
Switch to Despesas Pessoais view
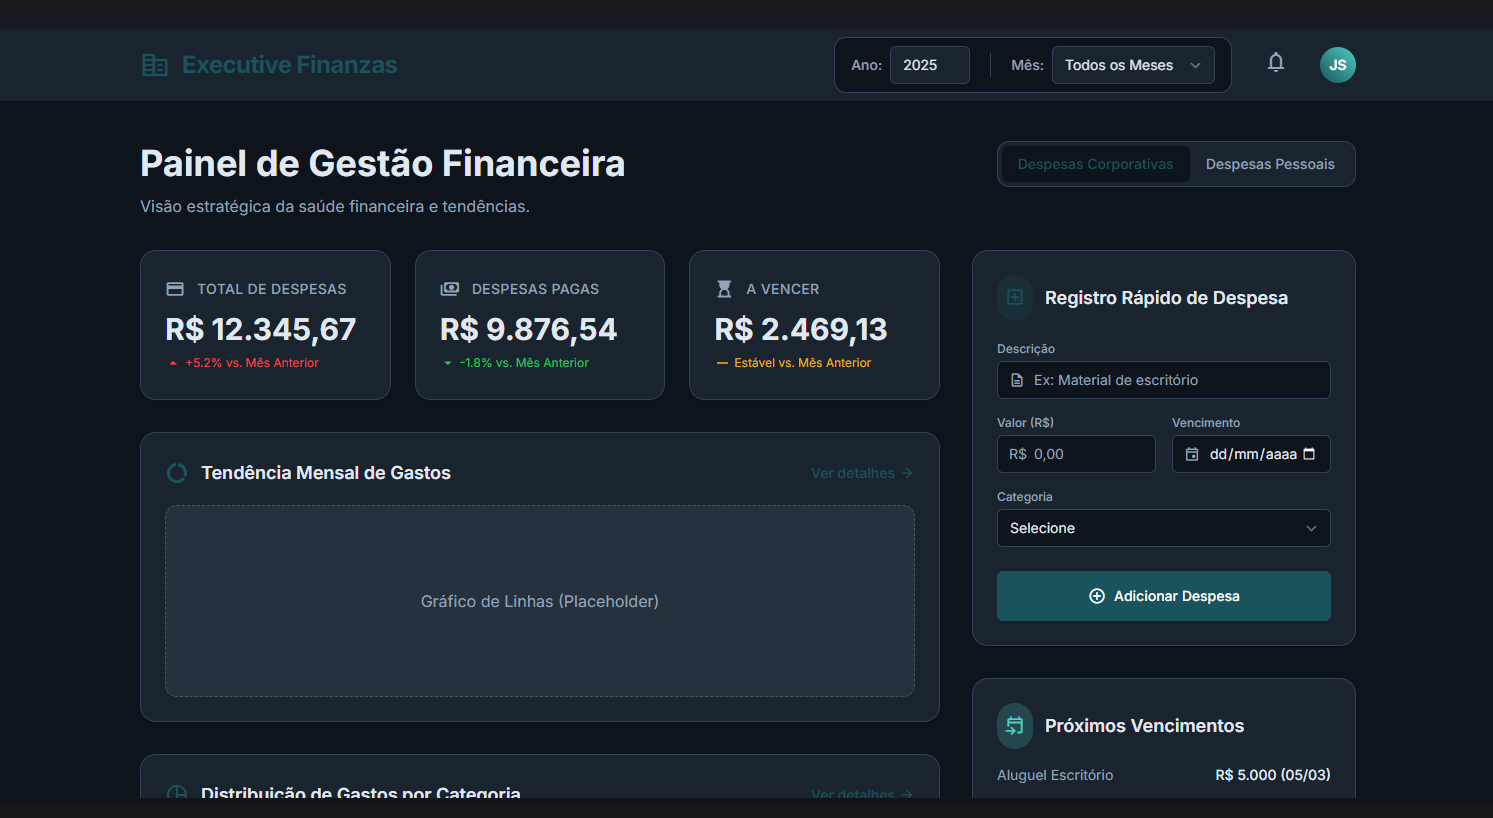[x=1270, y=163]
